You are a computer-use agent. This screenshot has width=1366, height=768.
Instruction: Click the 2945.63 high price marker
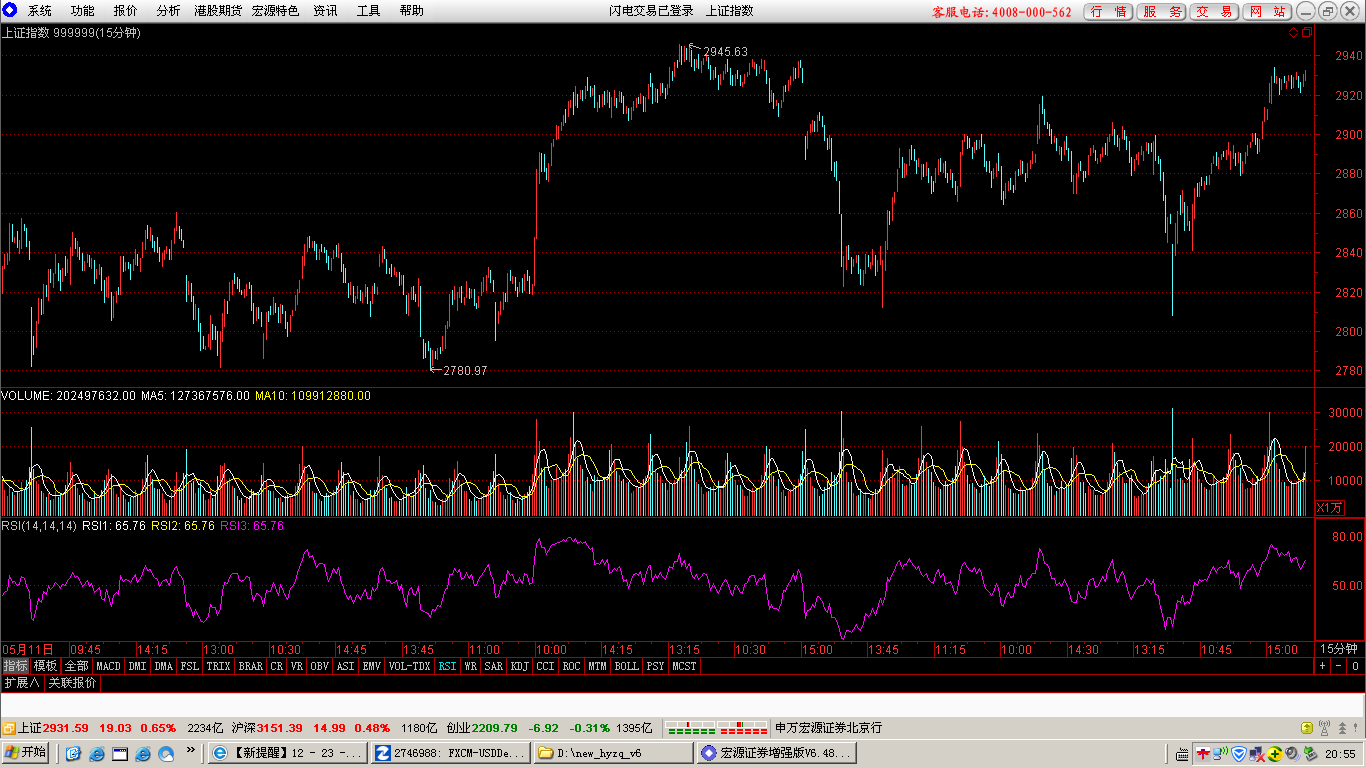(725, 52)
